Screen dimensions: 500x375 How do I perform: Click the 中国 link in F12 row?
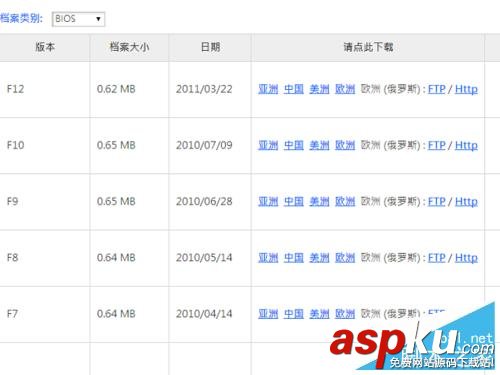click(x=294, y=89)
